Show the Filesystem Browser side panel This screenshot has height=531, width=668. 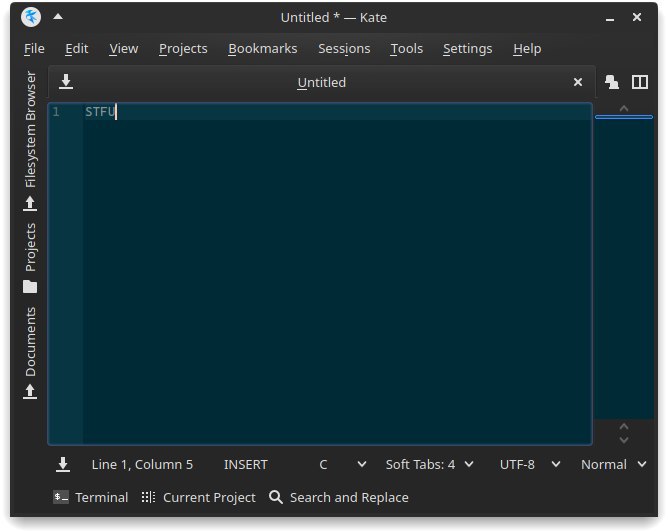[30, 129]
